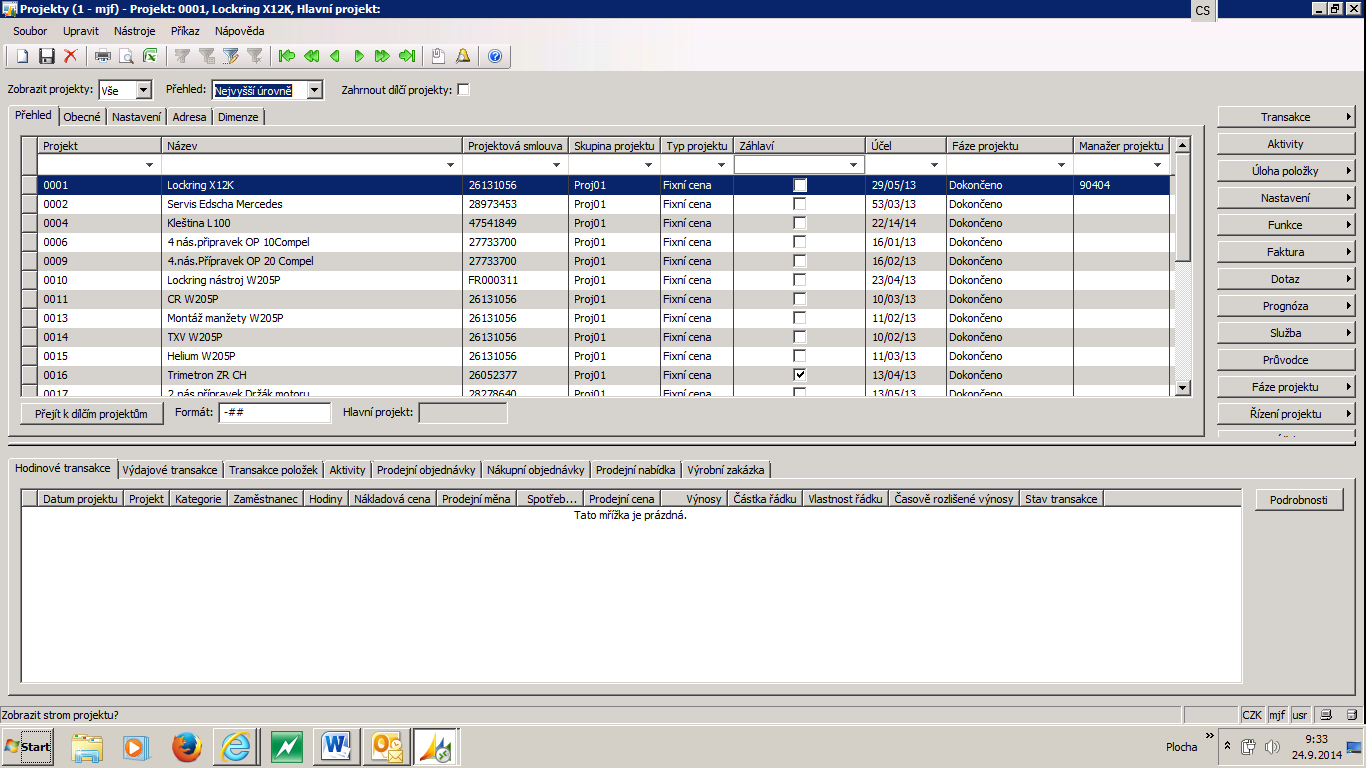Image resolution: width=1366 pixels, height=768 pixels.
Task: Click the Podrobnosti button
Action: (x=1299, y=500)
